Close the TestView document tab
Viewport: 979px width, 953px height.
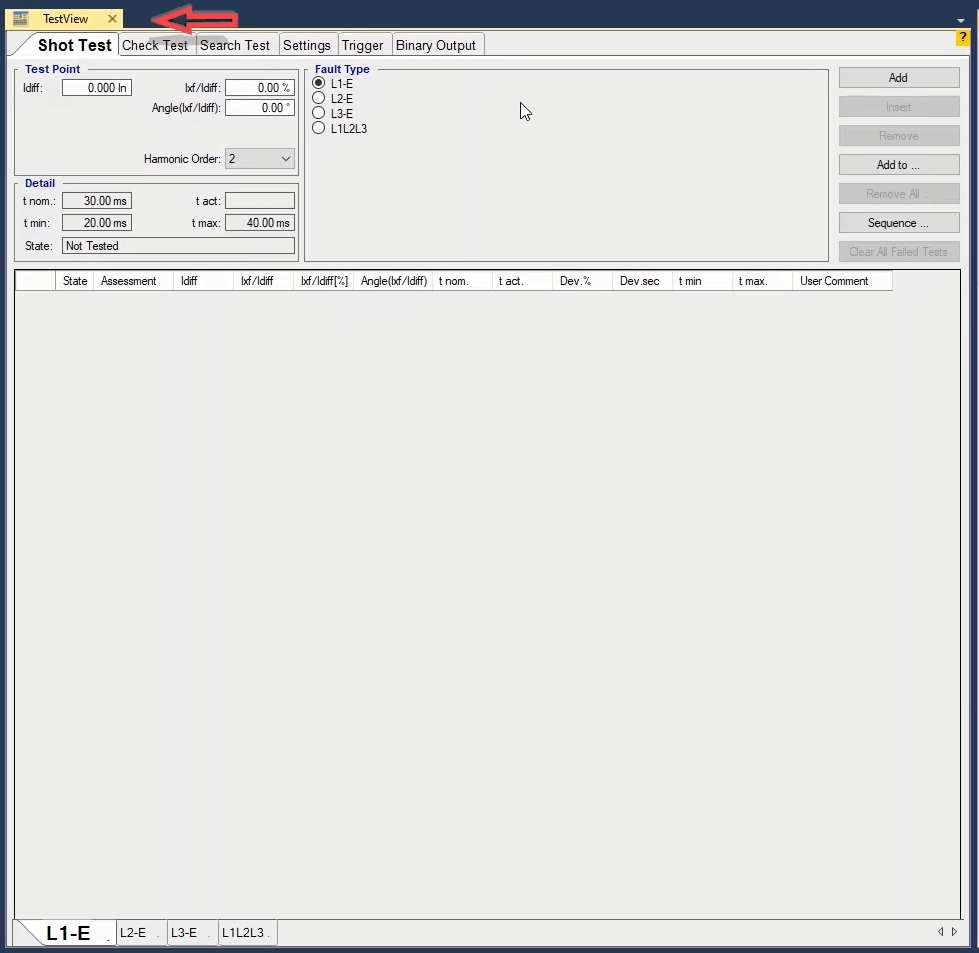(112, 19)
